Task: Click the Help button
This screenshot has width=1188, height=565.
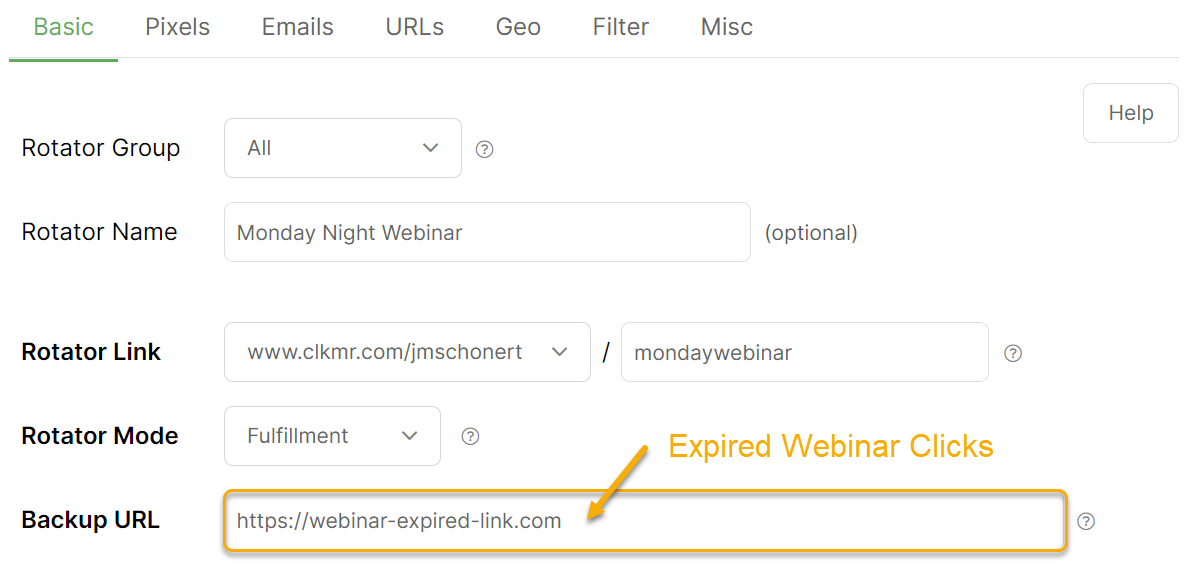Action: (1130, 113)
